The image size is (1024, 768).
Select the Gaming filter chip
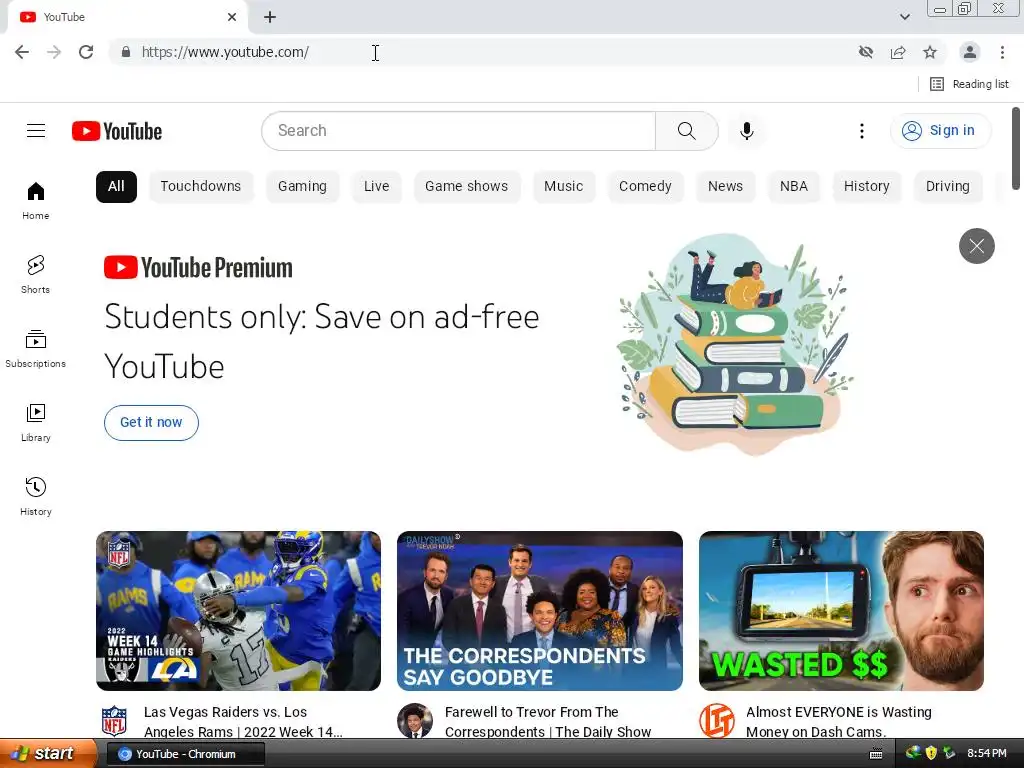(x=302, y=187)
